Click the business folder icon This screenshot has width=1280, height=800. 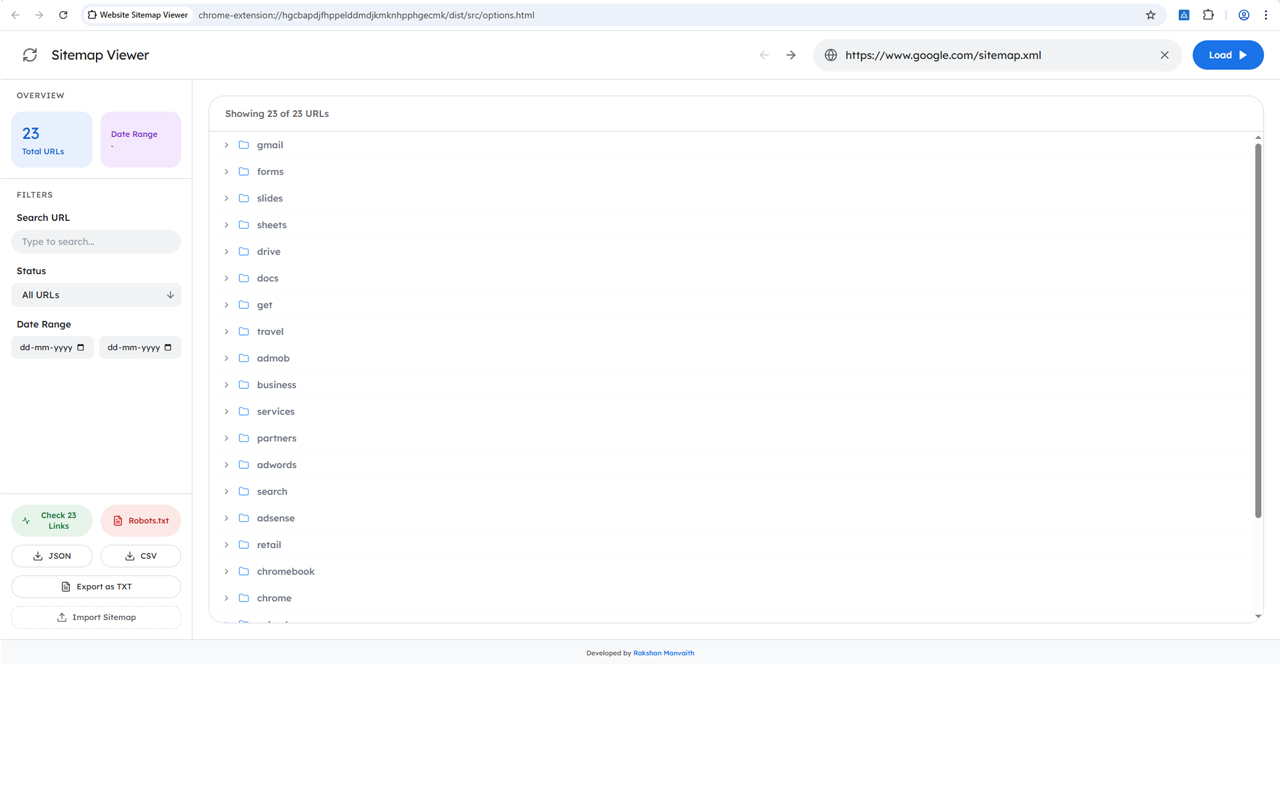244,385
